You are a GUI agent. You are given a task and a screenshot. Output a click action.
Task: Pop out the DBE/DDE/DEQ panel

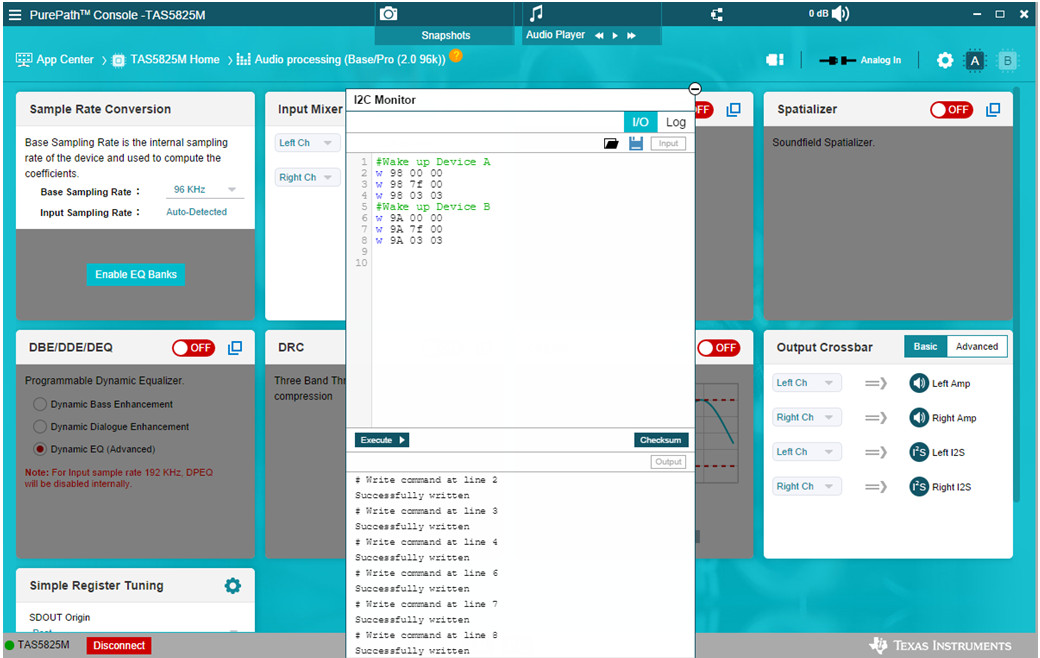(x=235, y=348)
